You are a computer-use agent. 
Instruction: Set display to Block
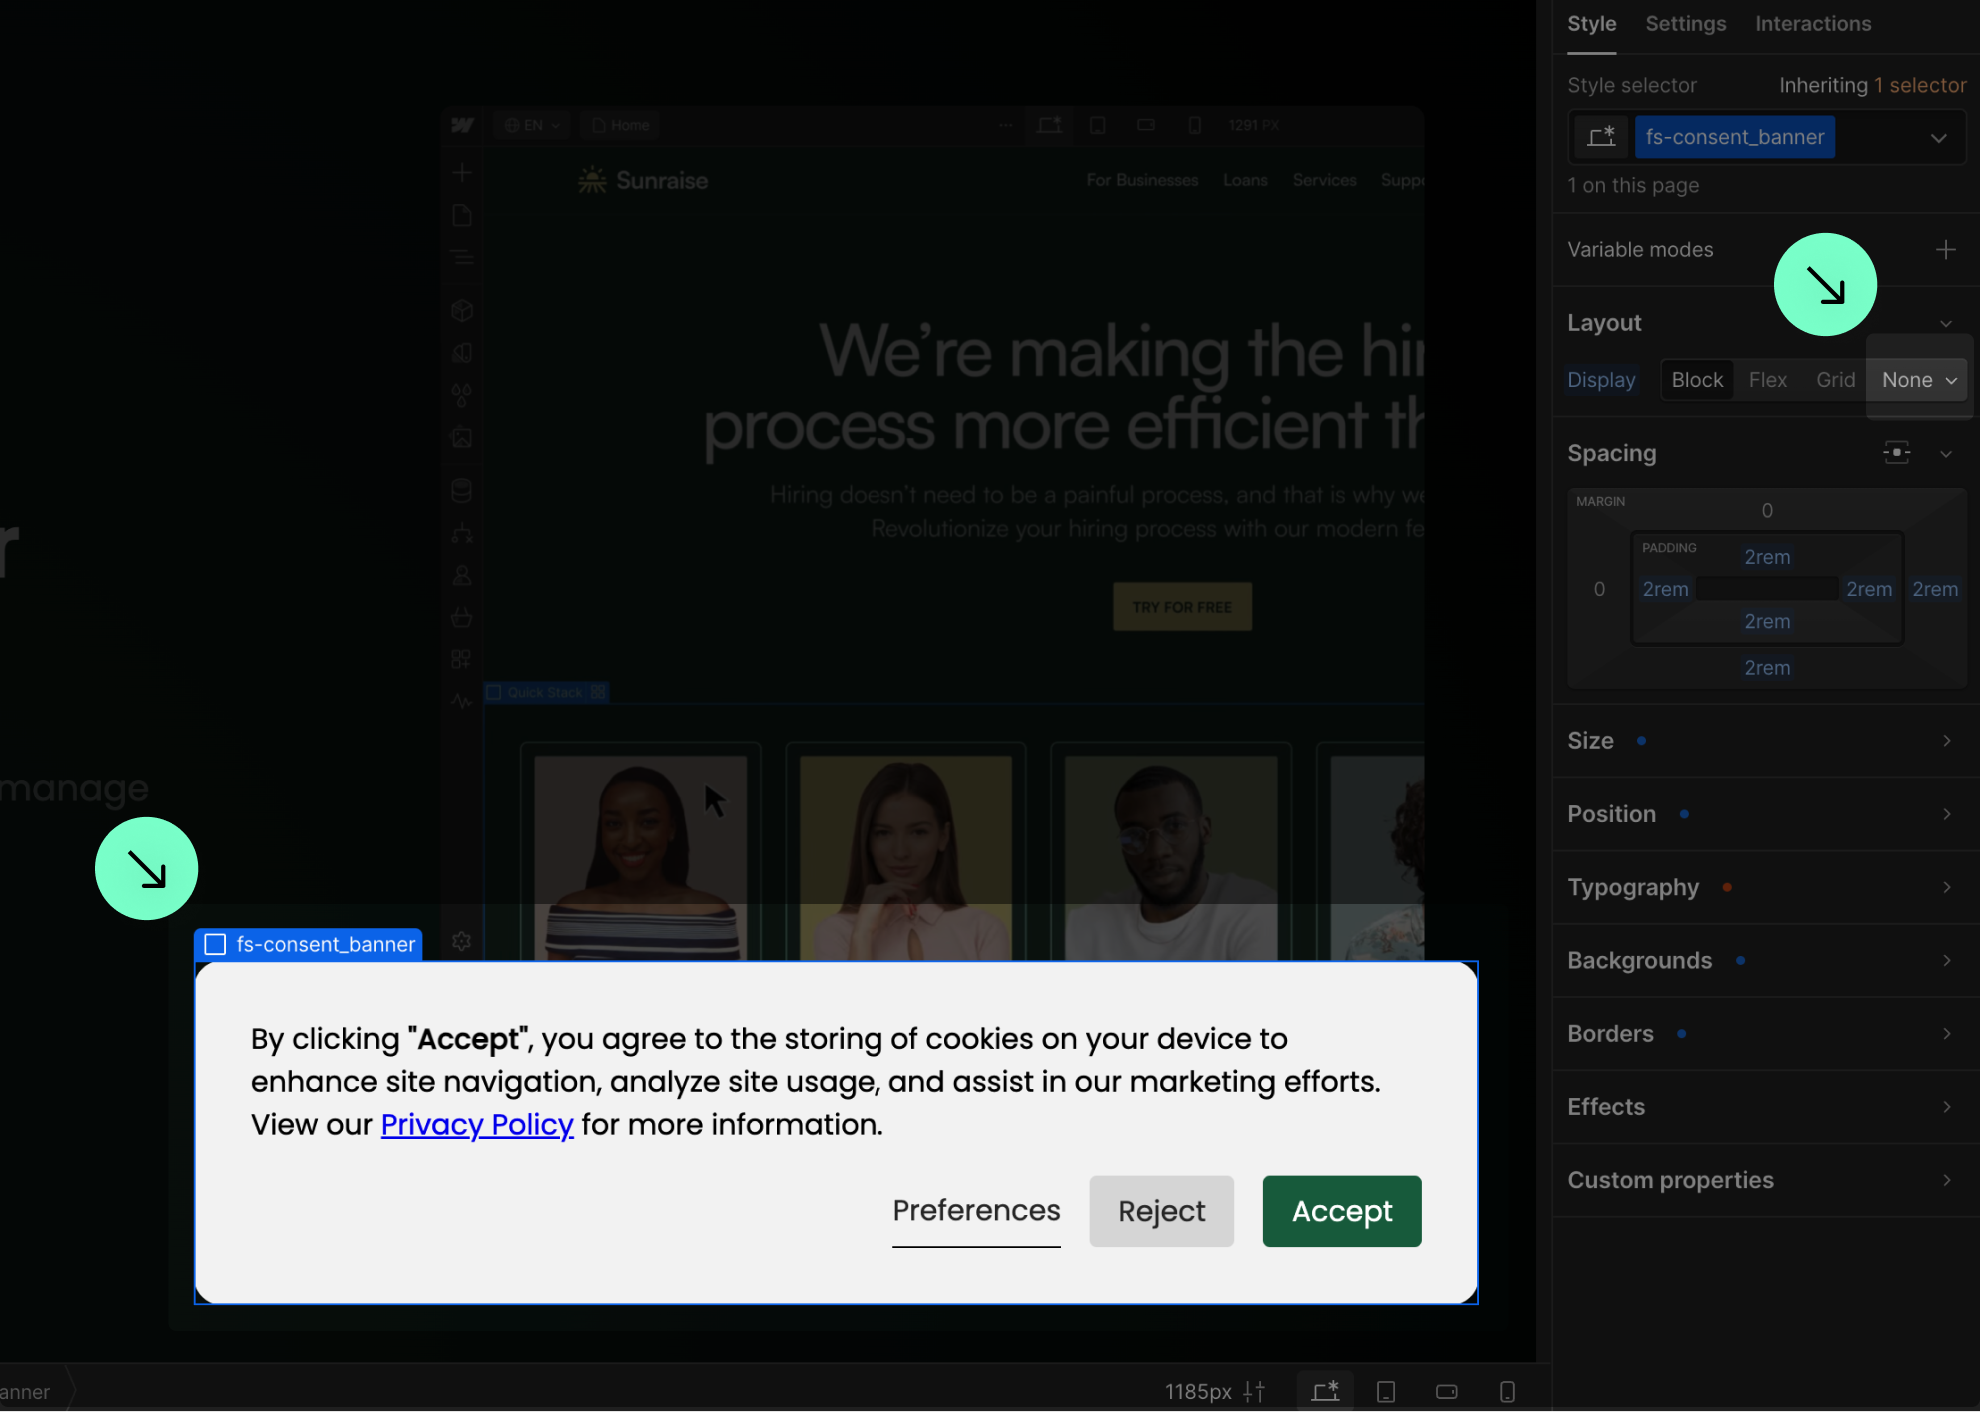click(x=1697, y=380)
